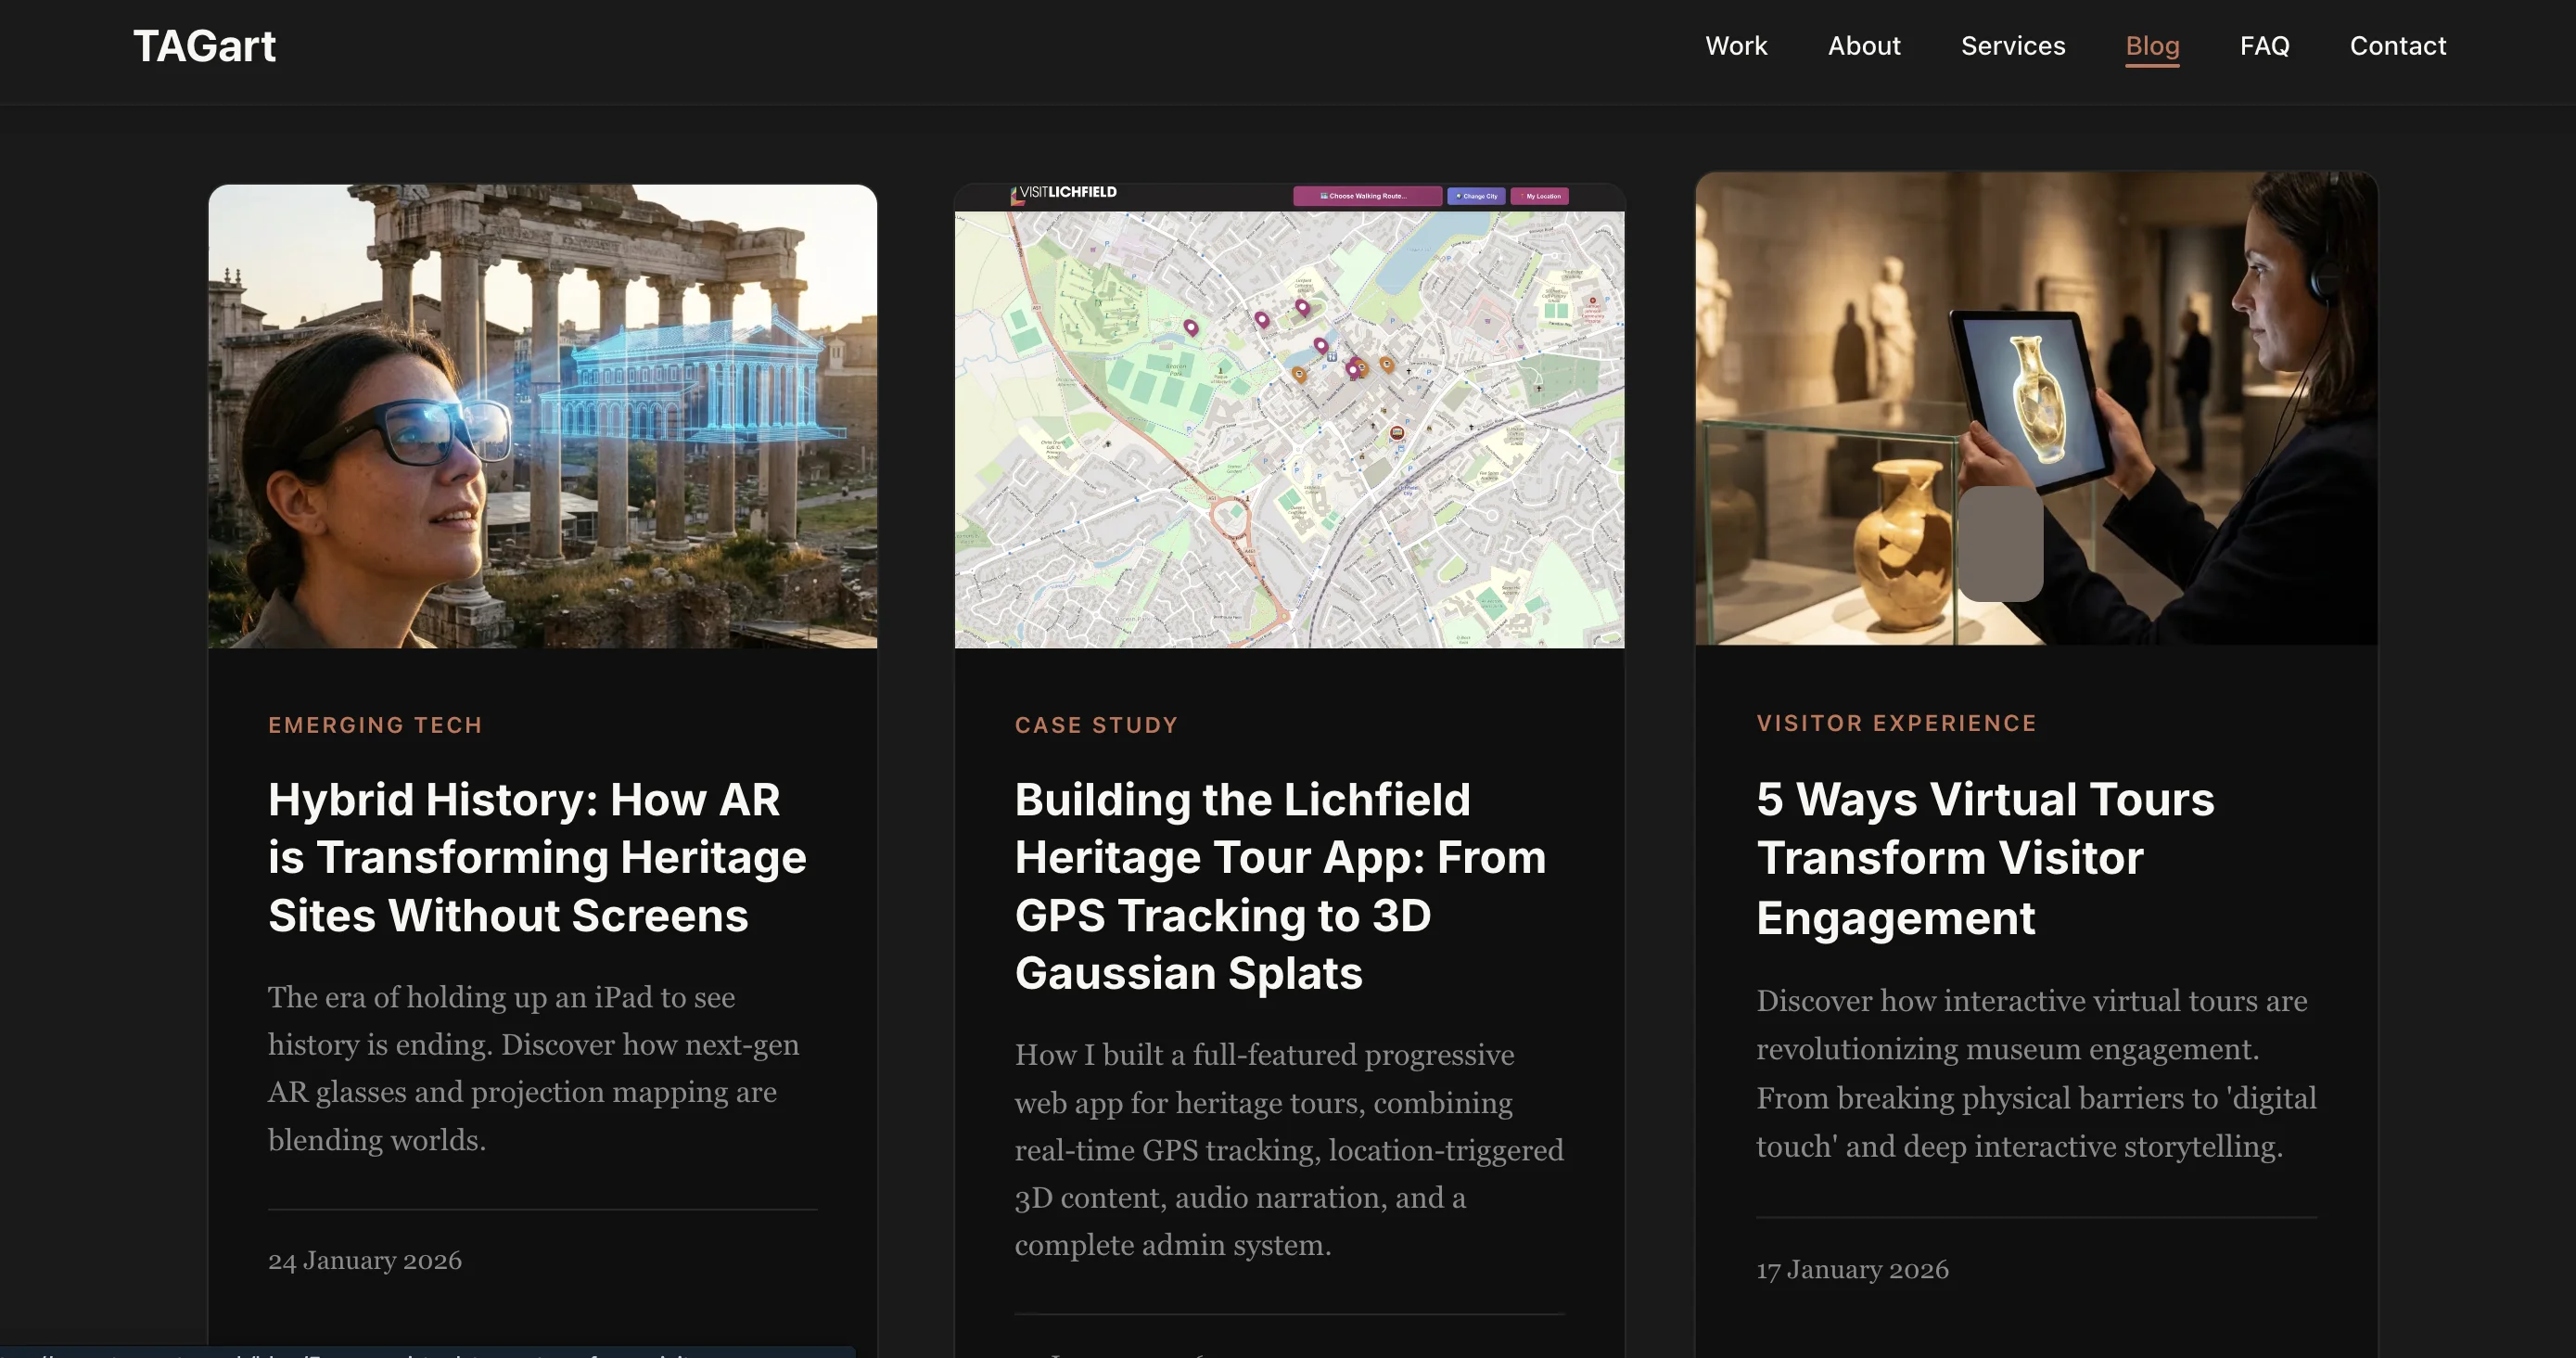Open the About page from the navigation
Viewport: 2576px width, 1358px height.
point(1864,46)
